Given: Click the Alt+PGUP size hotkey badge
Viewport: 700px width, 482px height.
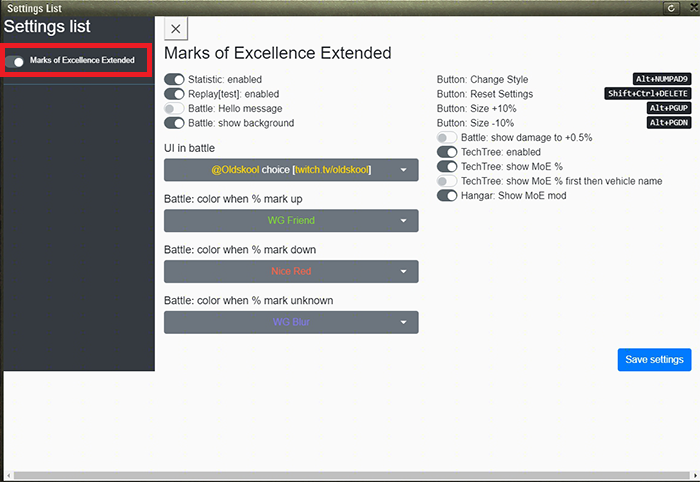Looking at the screenshot, I should click(x=669, y=108).
